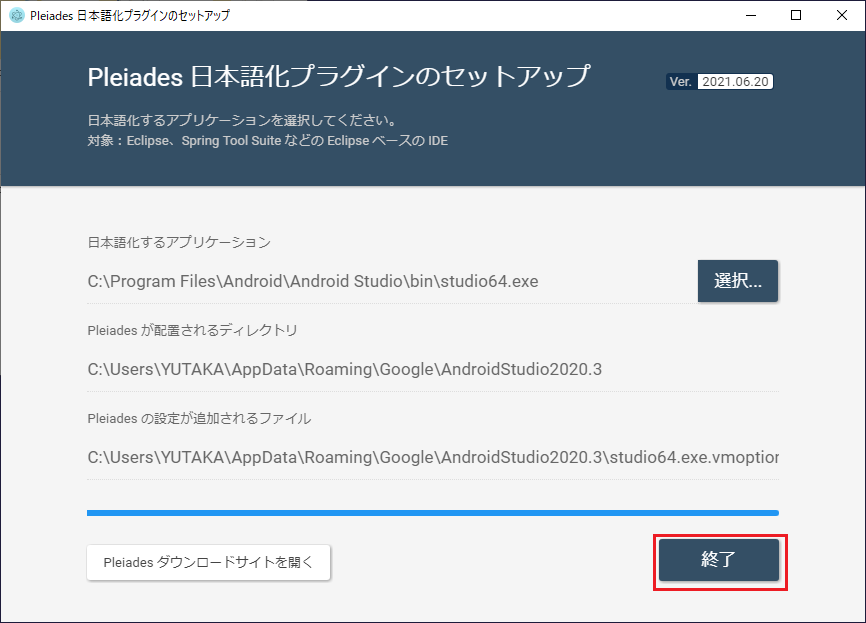This screenshot has height=623, width=866.
Task: Click the studio64.exe.vmoptions file path field
Action: tap(432, 458)
